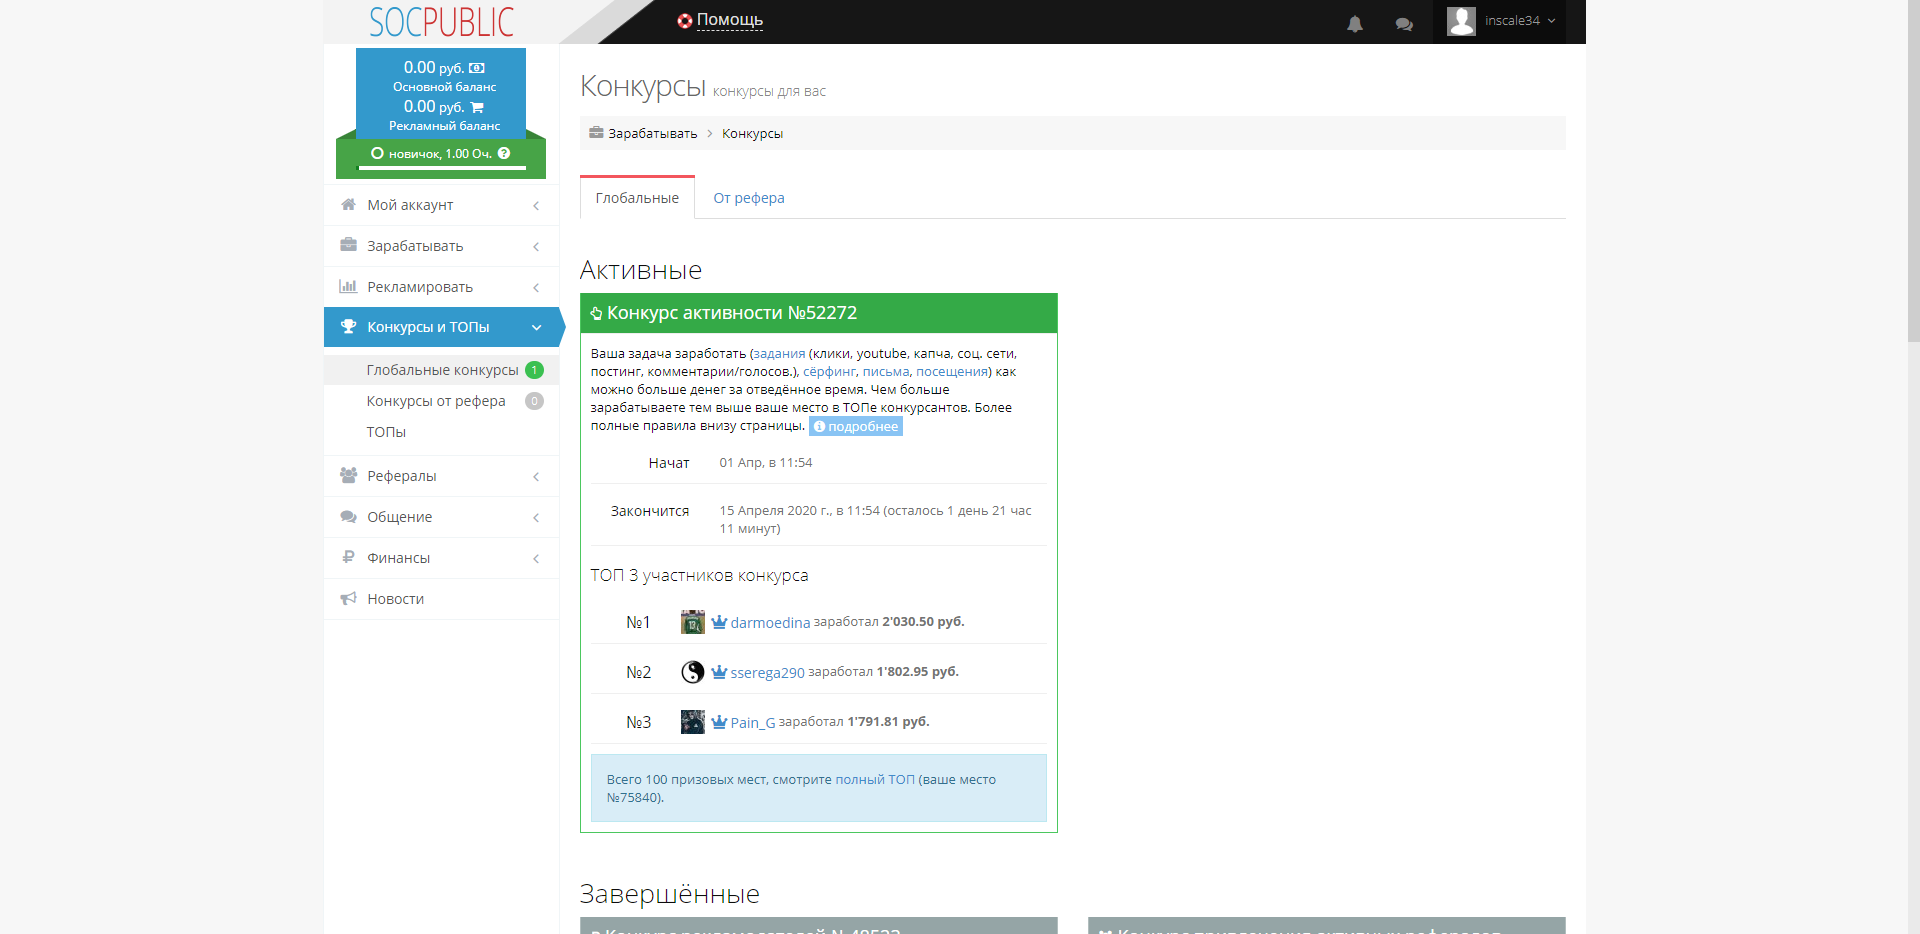The image size is (1920, 934).
Task: Click the Конкурсы breadcrumb item
Action: click(x=752, y=133)
